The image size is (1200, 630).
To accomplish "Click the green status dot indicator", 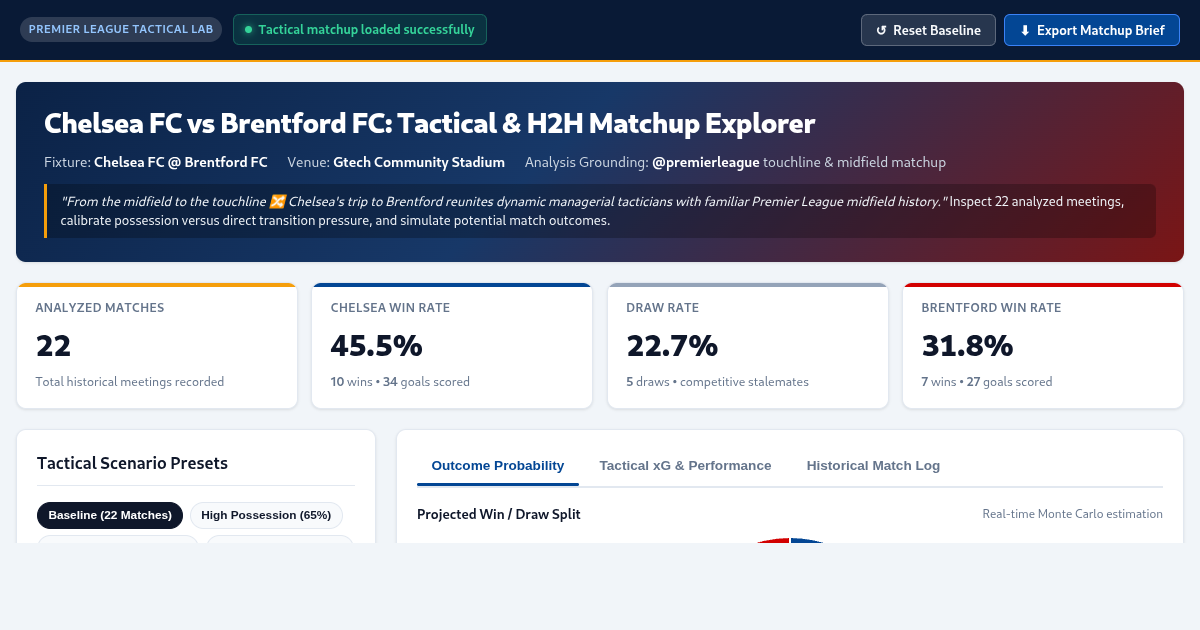I will click(x=248, y=30).
